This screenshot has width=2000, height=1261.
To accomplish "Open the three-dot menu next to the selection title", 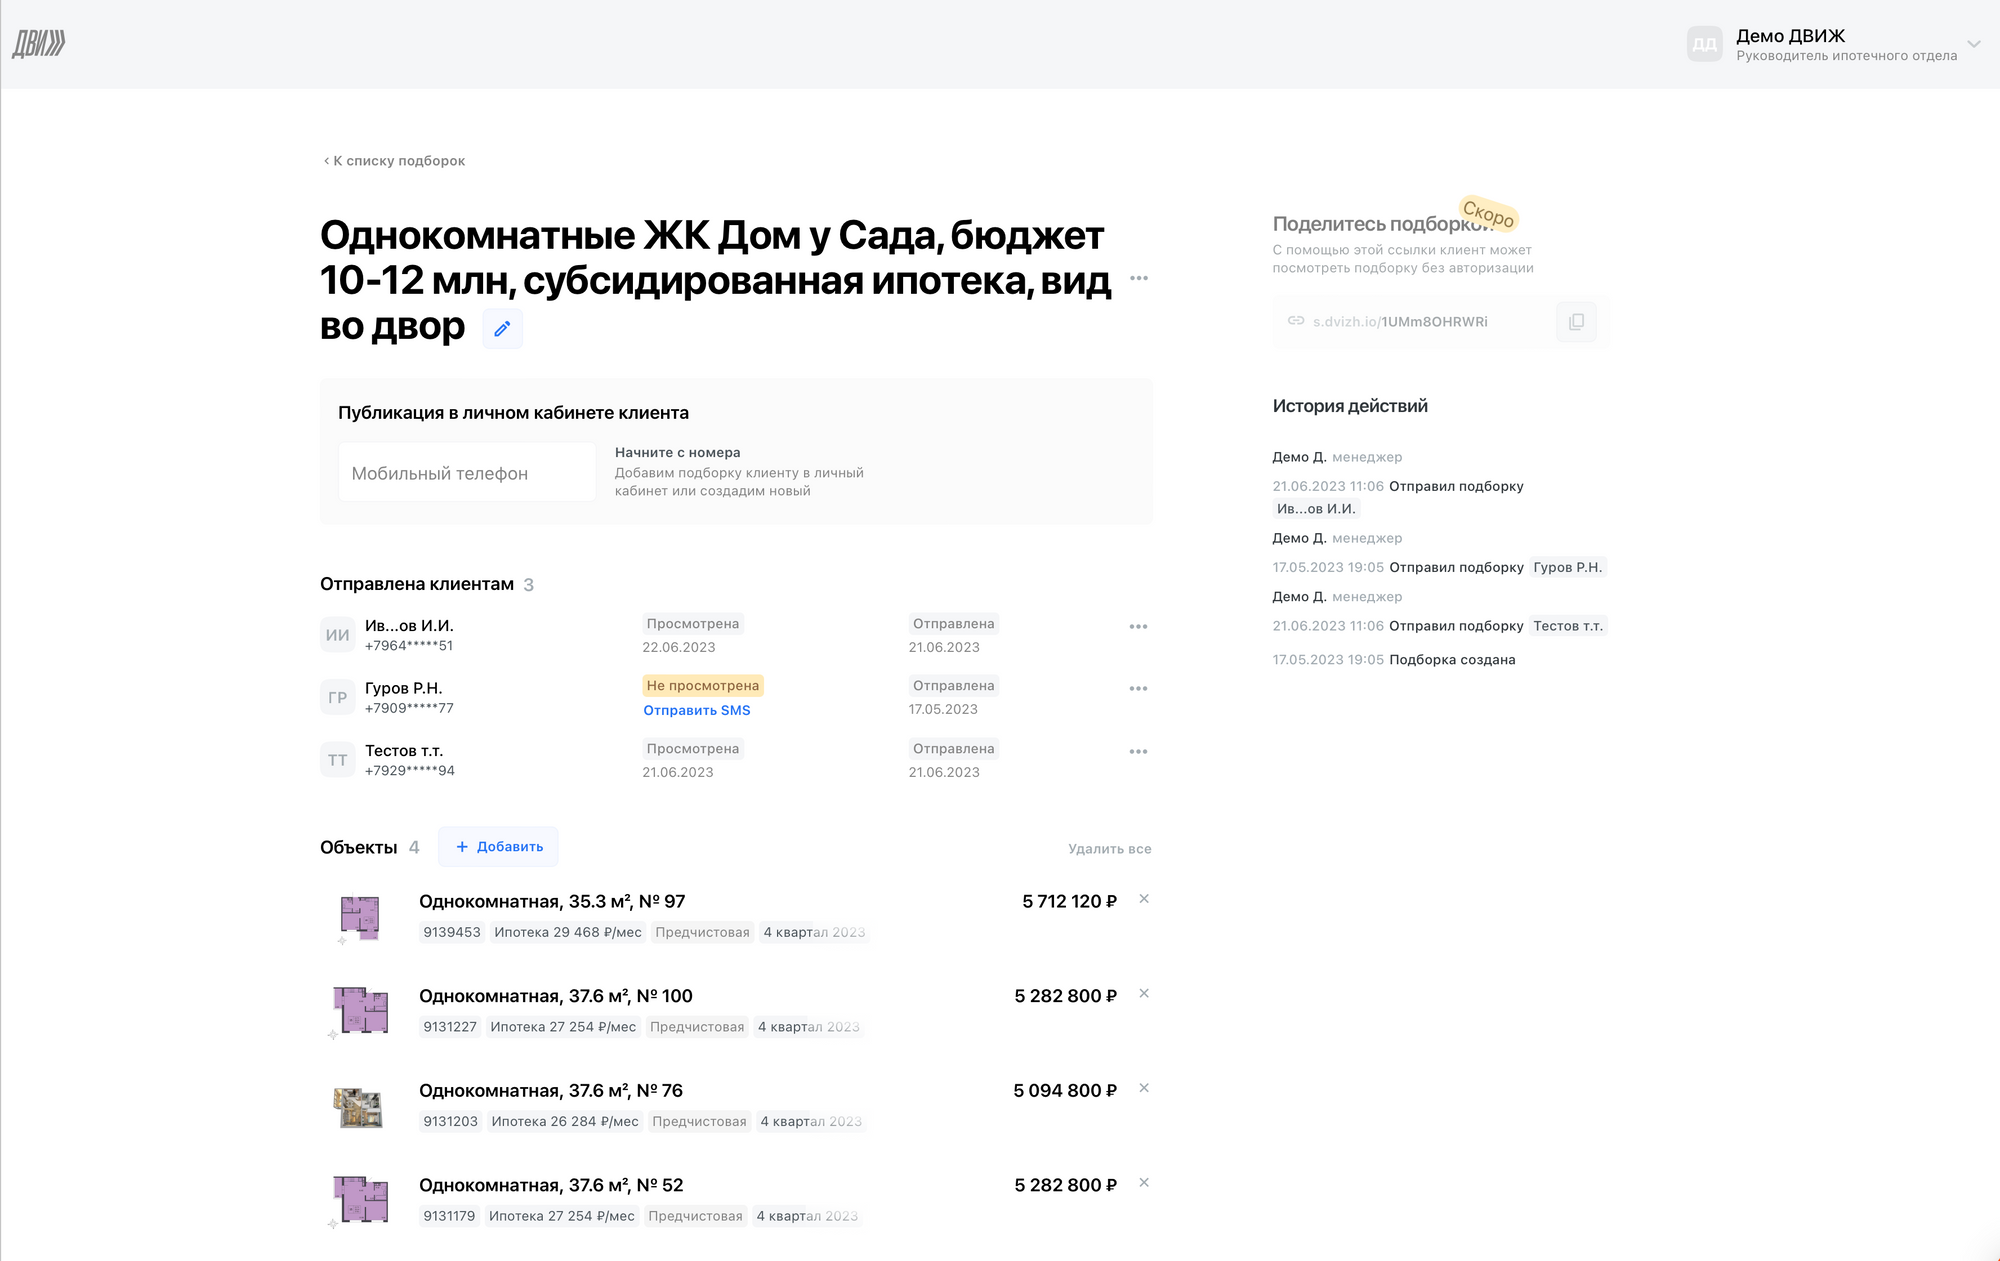I will coord(1139,278).
